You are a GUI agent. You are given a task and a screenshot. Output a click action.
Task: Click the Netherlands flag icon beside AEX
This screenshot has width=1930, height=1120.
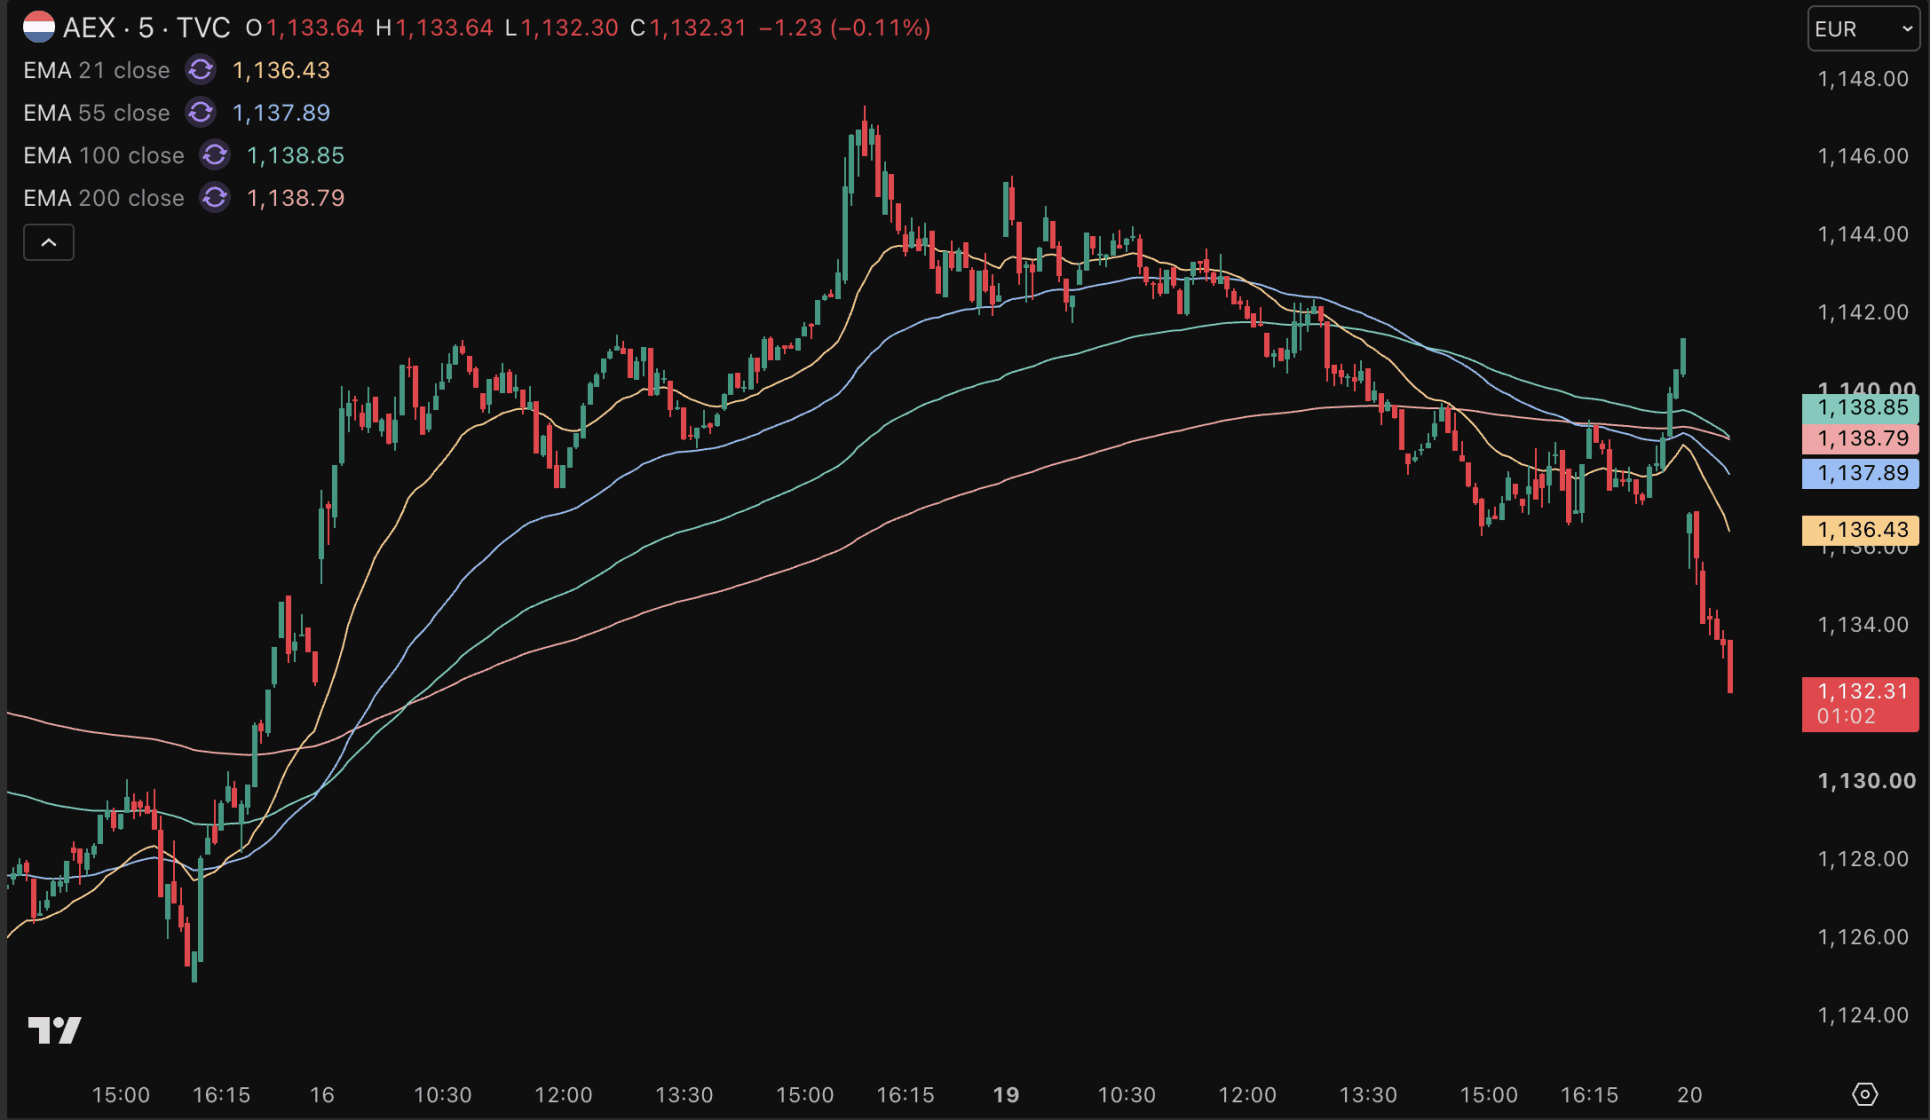[x=39, y=27]
